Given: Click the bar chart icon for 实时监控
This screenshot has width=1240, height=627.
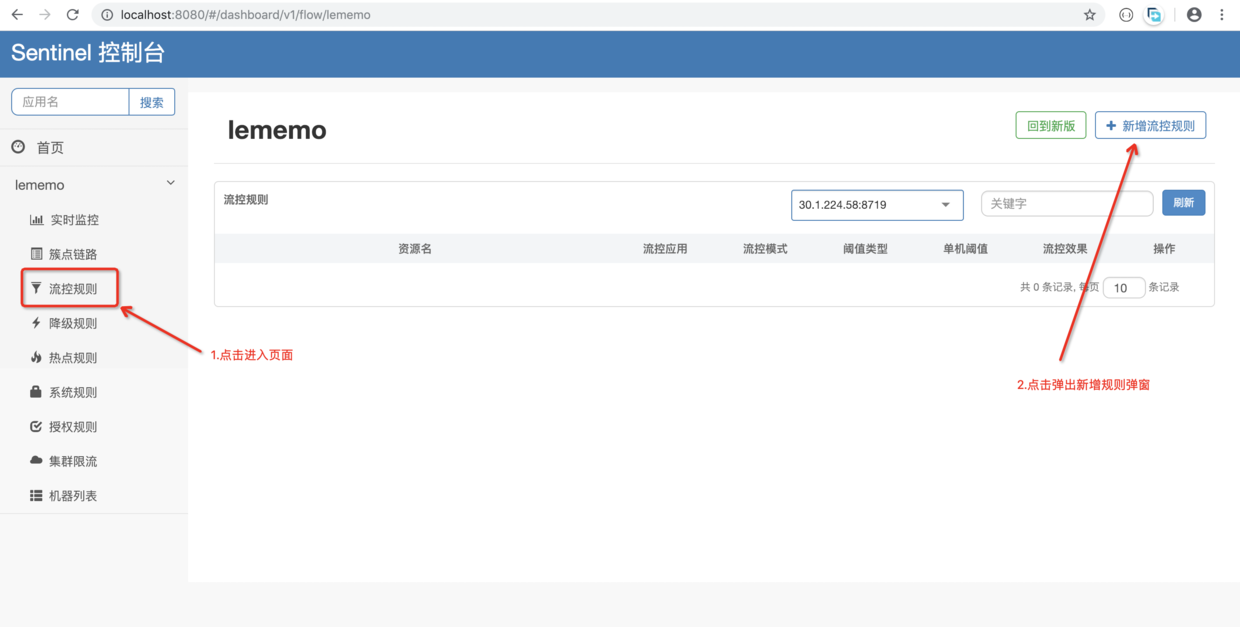Looking at the screenshot, I should click(x=36, y=220).
